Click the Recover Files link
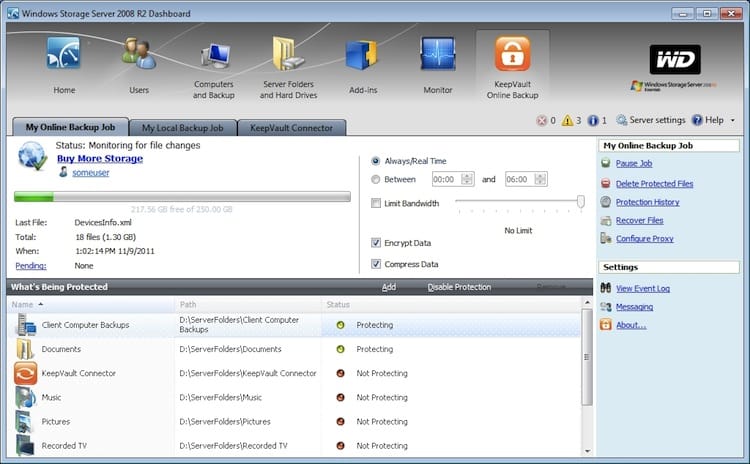The image size is (750, 464). 640,221
